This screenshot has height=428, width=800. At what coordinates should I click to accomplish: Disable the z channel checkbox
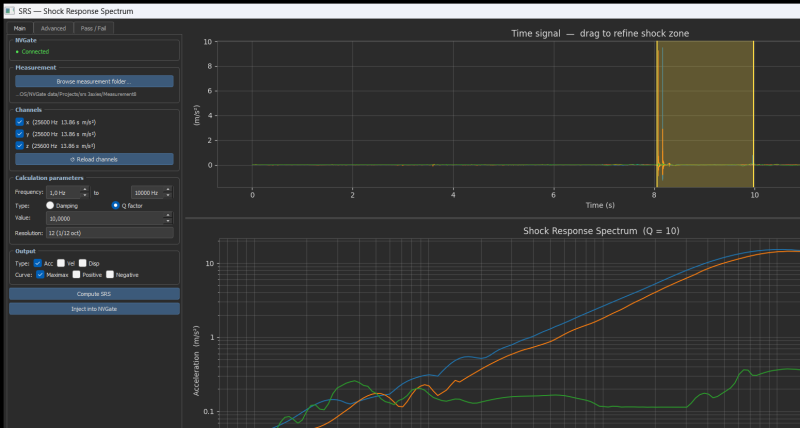pyautogui.click(x=19, y=145)
